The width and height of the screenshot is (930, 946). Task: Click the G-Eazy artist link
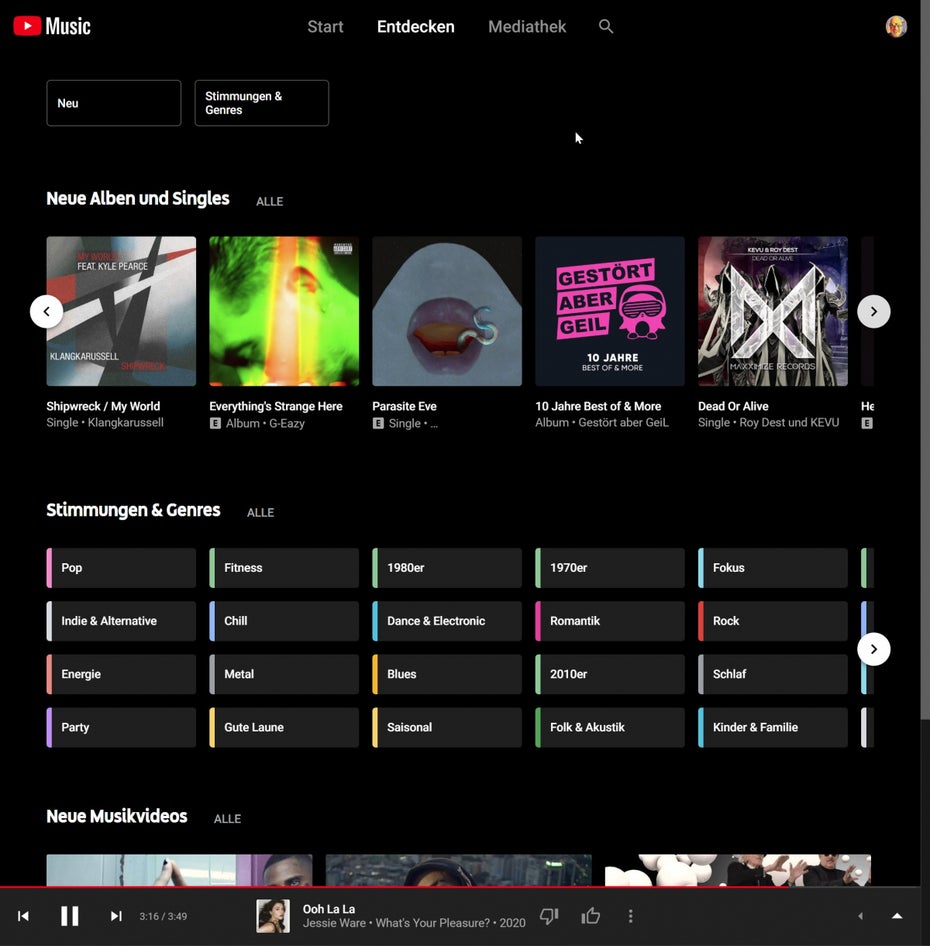point(287,424)
